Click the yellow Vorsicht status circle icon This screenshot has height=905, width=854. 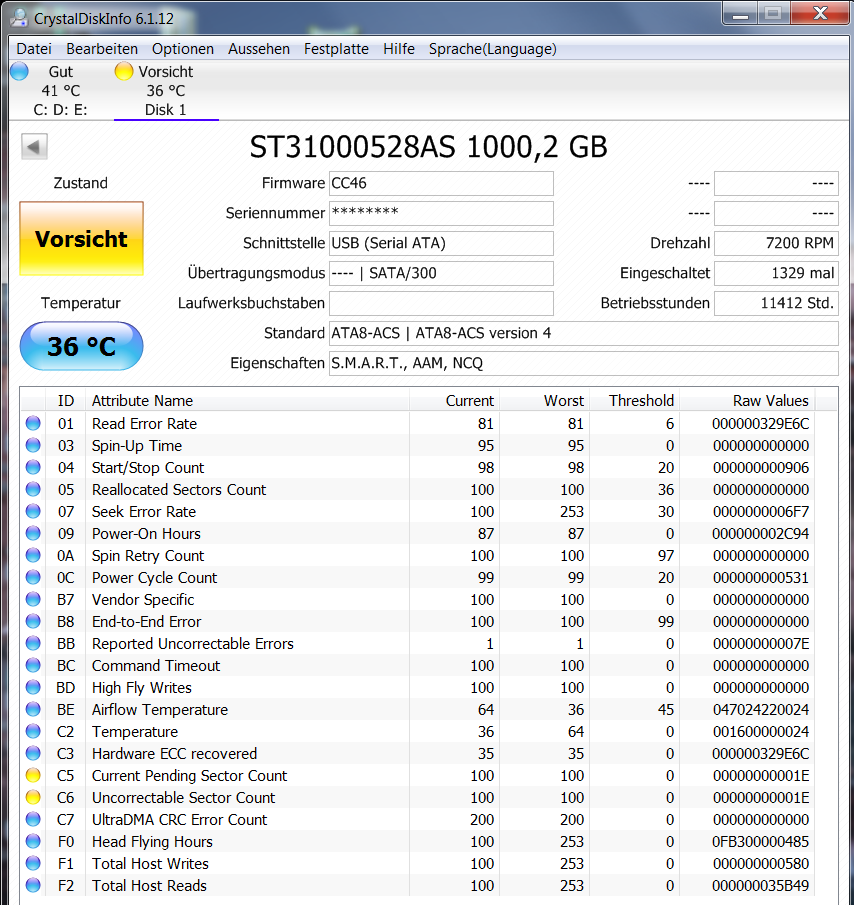tap(123, 71)
